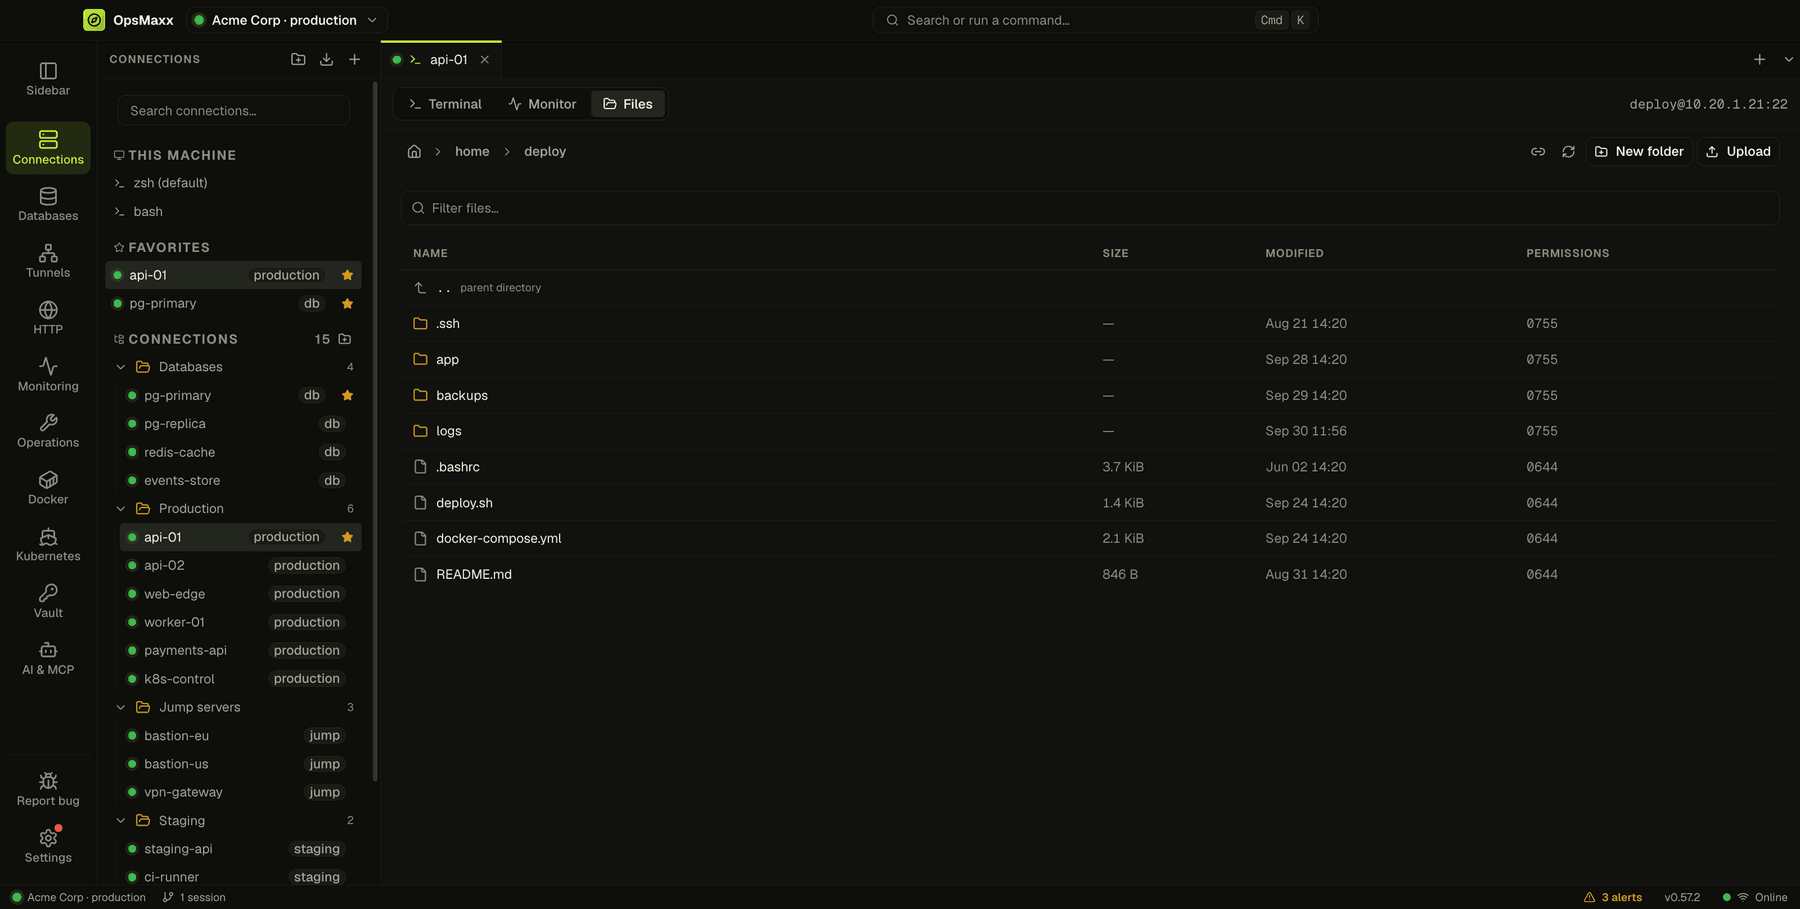Image resolution: width=1800 pixels, height=909 pixels.
Task: Toggle favorite star on api-01 in Favorites
Action: [347, 275]
